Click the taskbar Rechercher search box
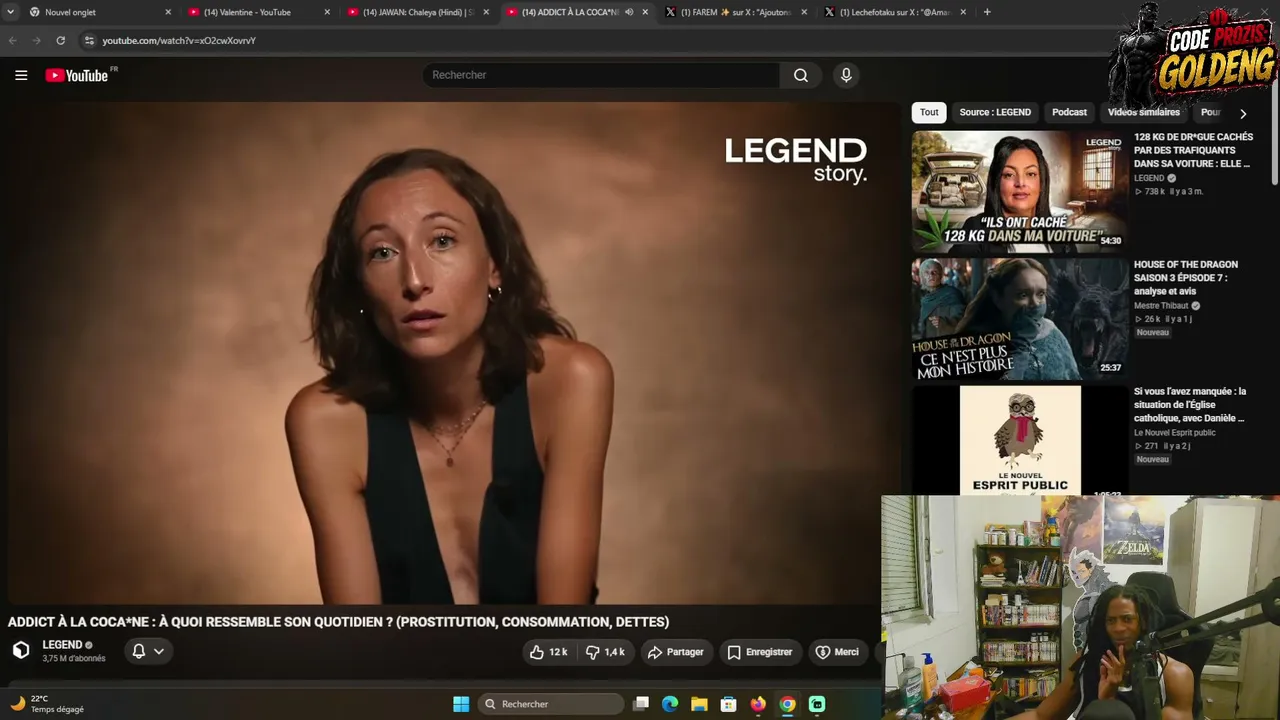The image size is (1280, 720). pos(551,704)
